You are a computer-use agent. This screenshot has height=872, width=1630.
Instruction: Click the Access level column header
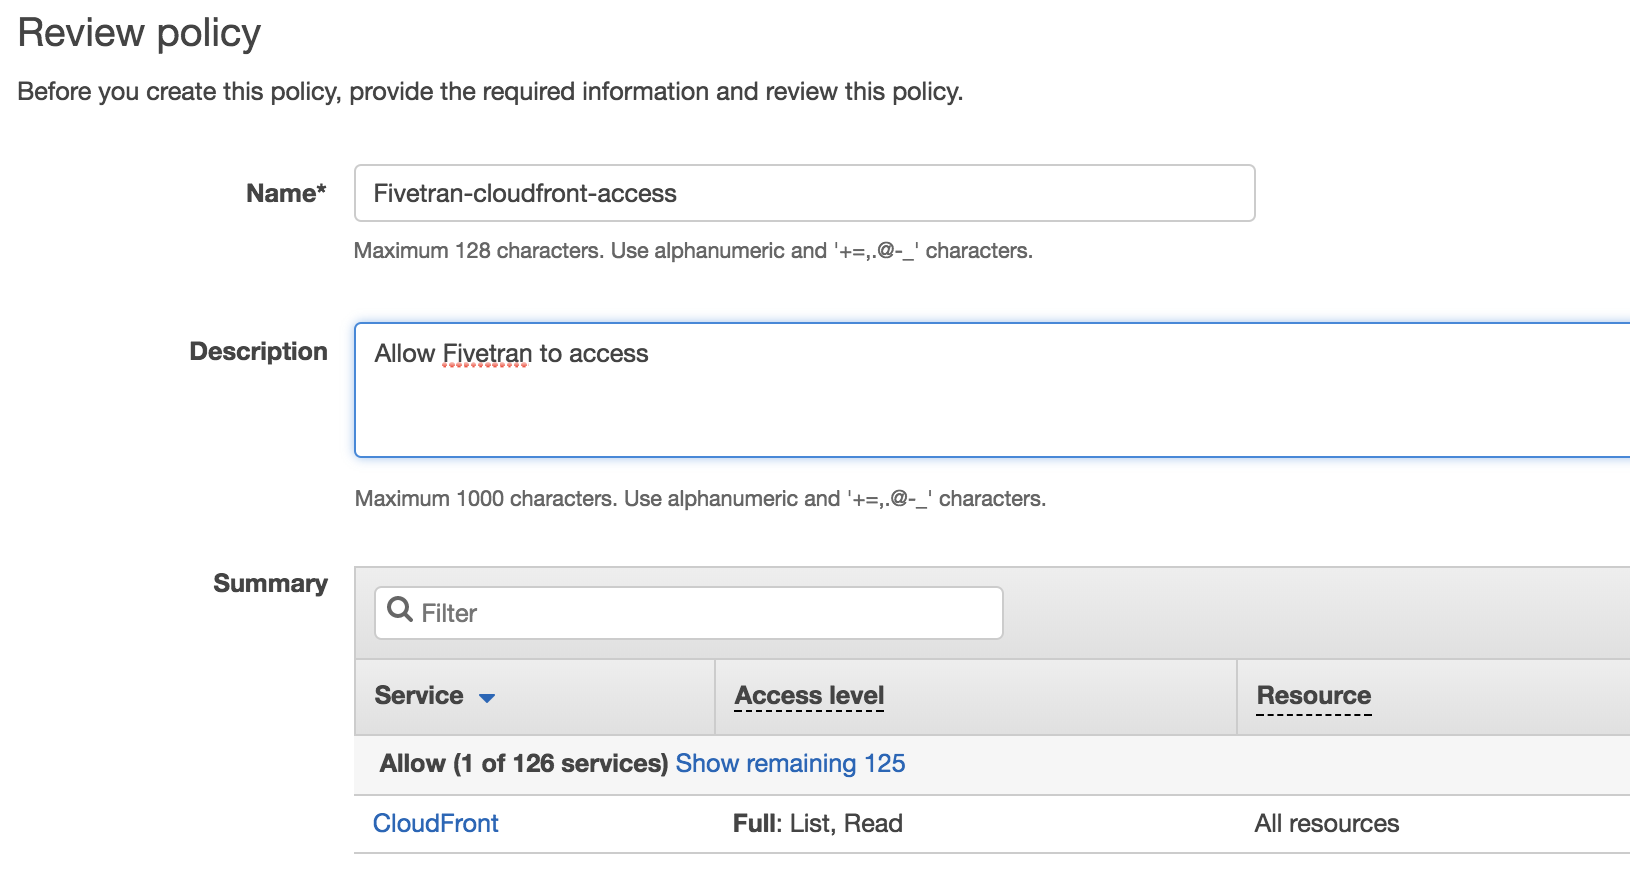(x=809, y=696)
